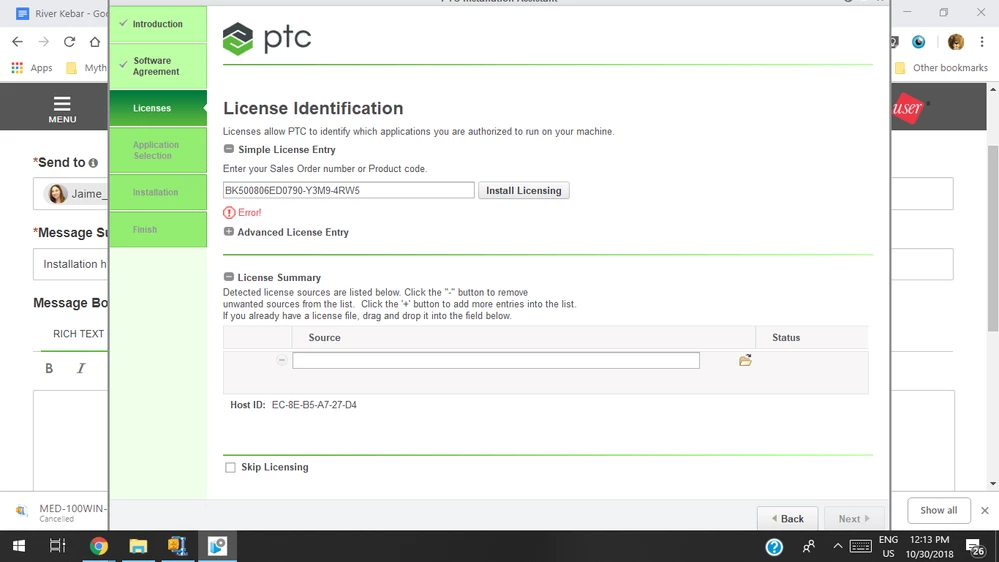The image size is (999, 562).
Task: Go Back to the previous installer step
Action: 787,519
